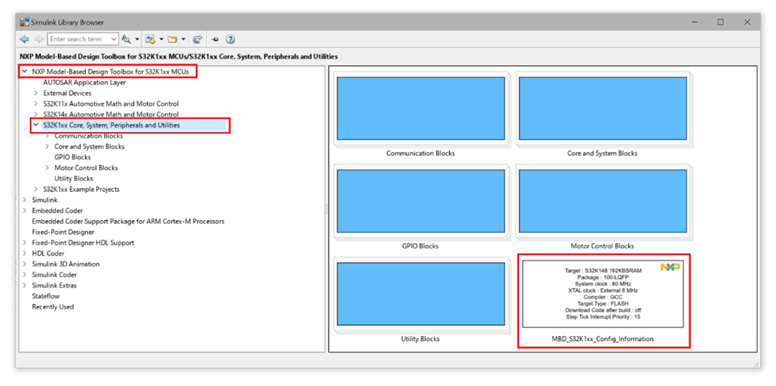The image size is (776, 386).
Task: Click the open folder icon
Action: tap(172, 39)
